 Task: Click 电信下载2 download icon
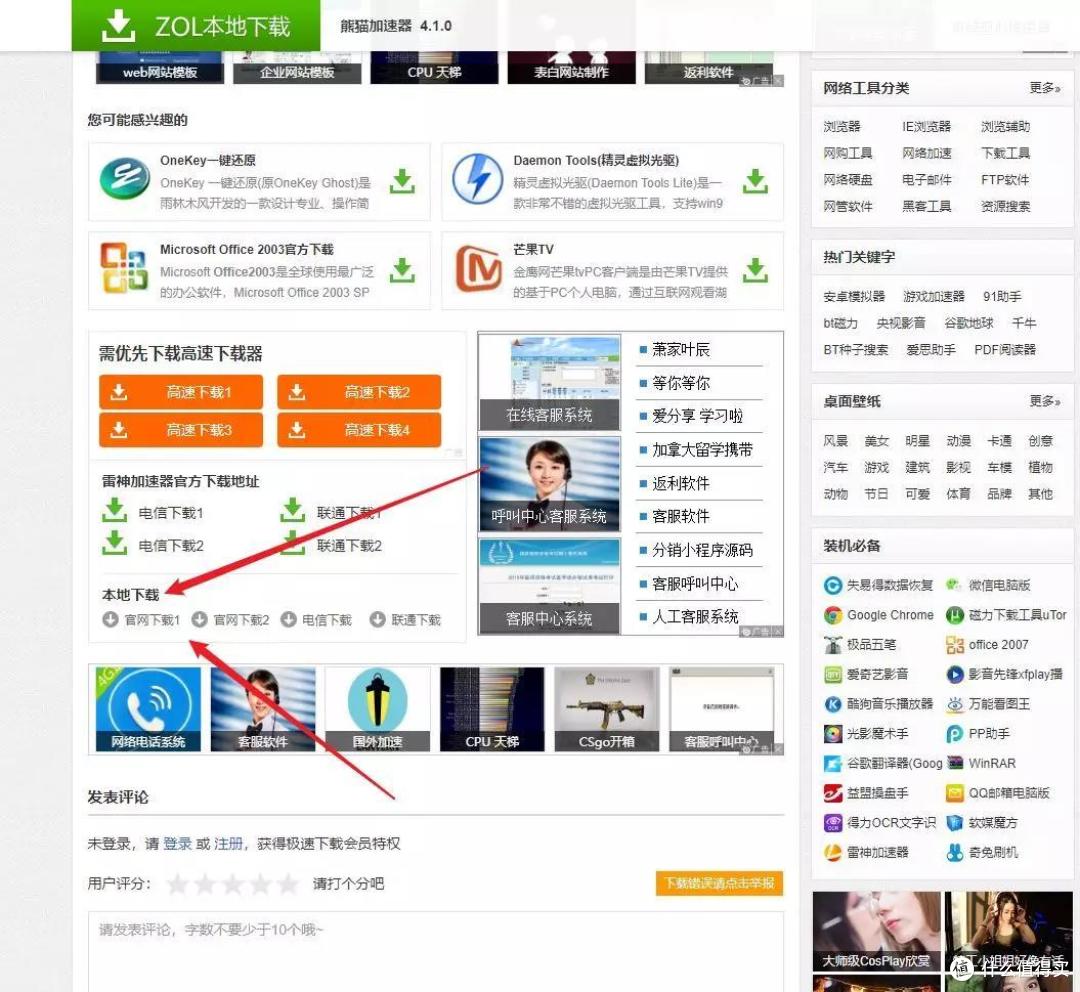[x=114, y=543]
